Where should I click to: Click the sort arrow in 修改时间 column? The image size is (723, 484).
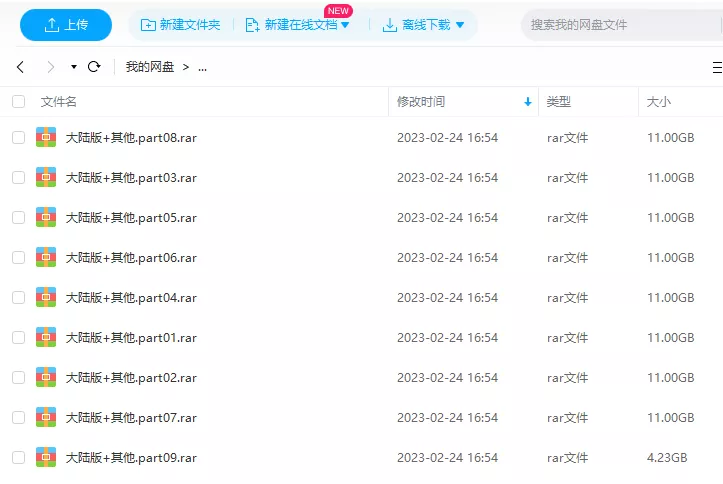pyautogui.click(x=528, y=102)
